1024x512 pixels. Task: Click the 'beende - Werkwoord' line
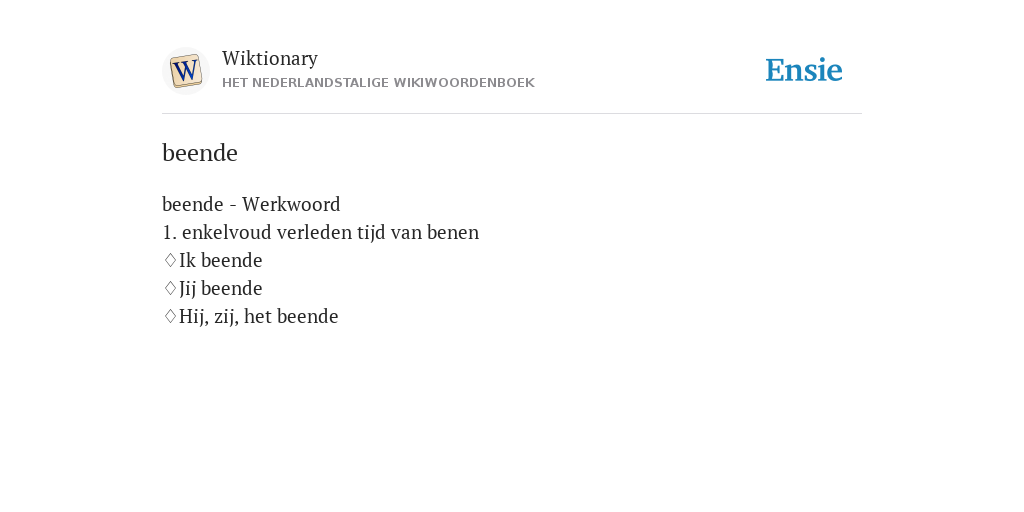tap(251, 204)
